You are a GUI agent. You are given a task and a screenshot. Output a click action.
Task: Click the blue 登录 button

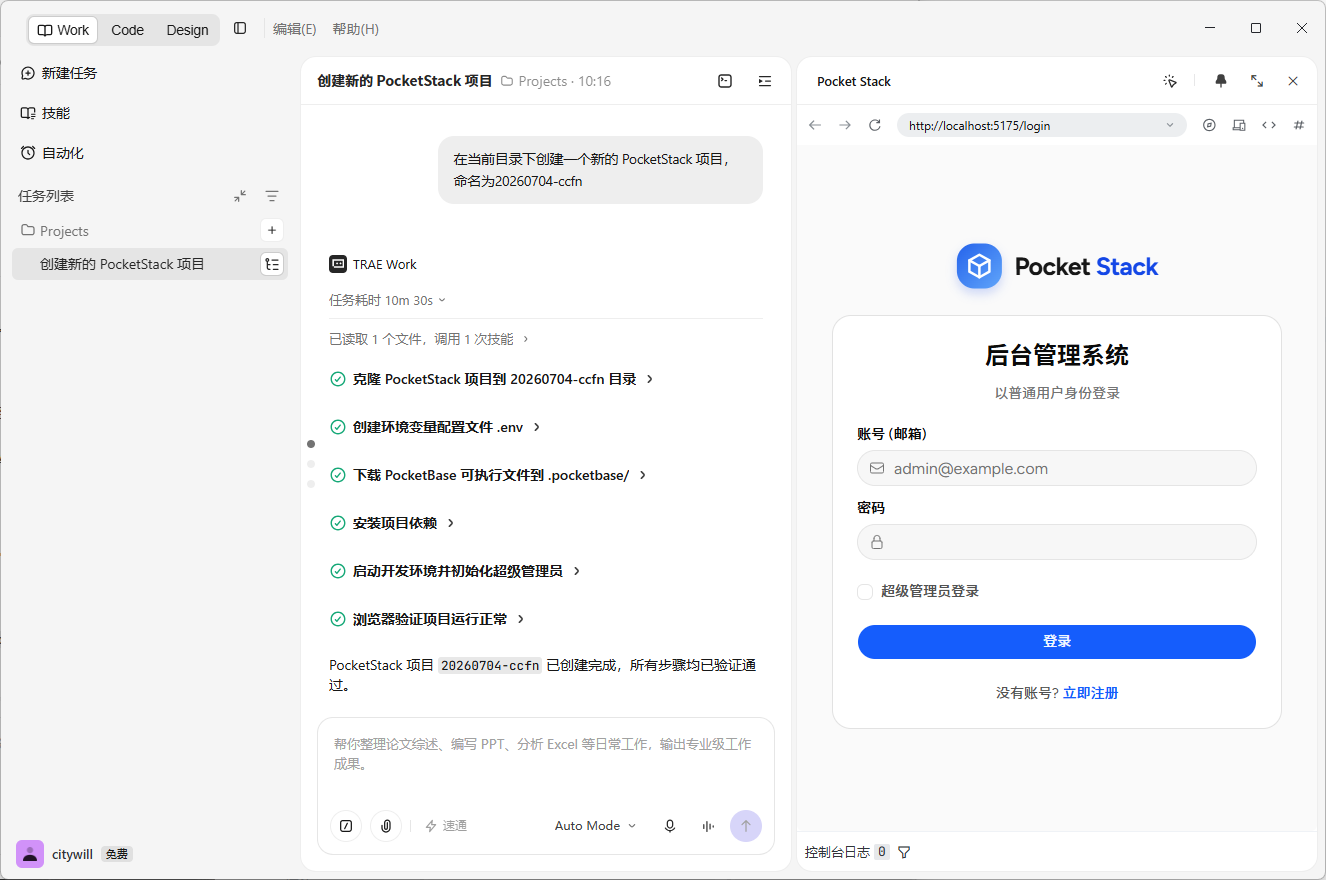(x=1057, y=642)
